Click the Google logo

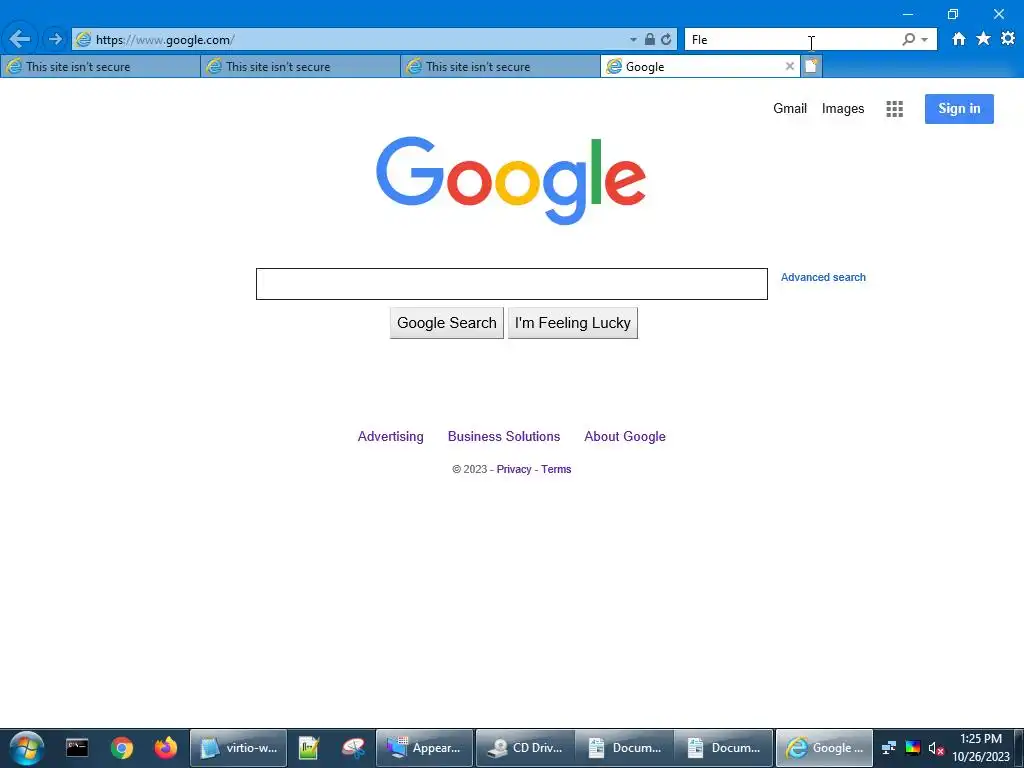(511, 180)
